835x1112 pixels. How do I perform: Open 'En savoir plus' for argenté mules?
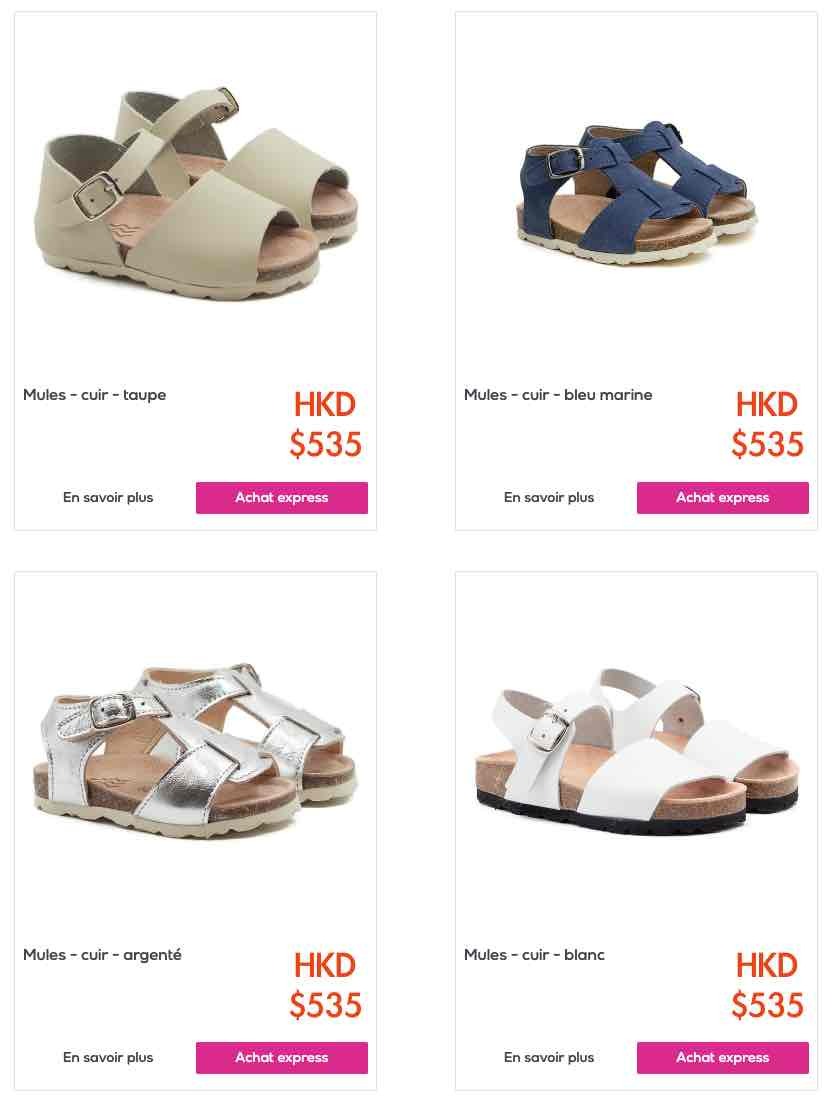108,1057
